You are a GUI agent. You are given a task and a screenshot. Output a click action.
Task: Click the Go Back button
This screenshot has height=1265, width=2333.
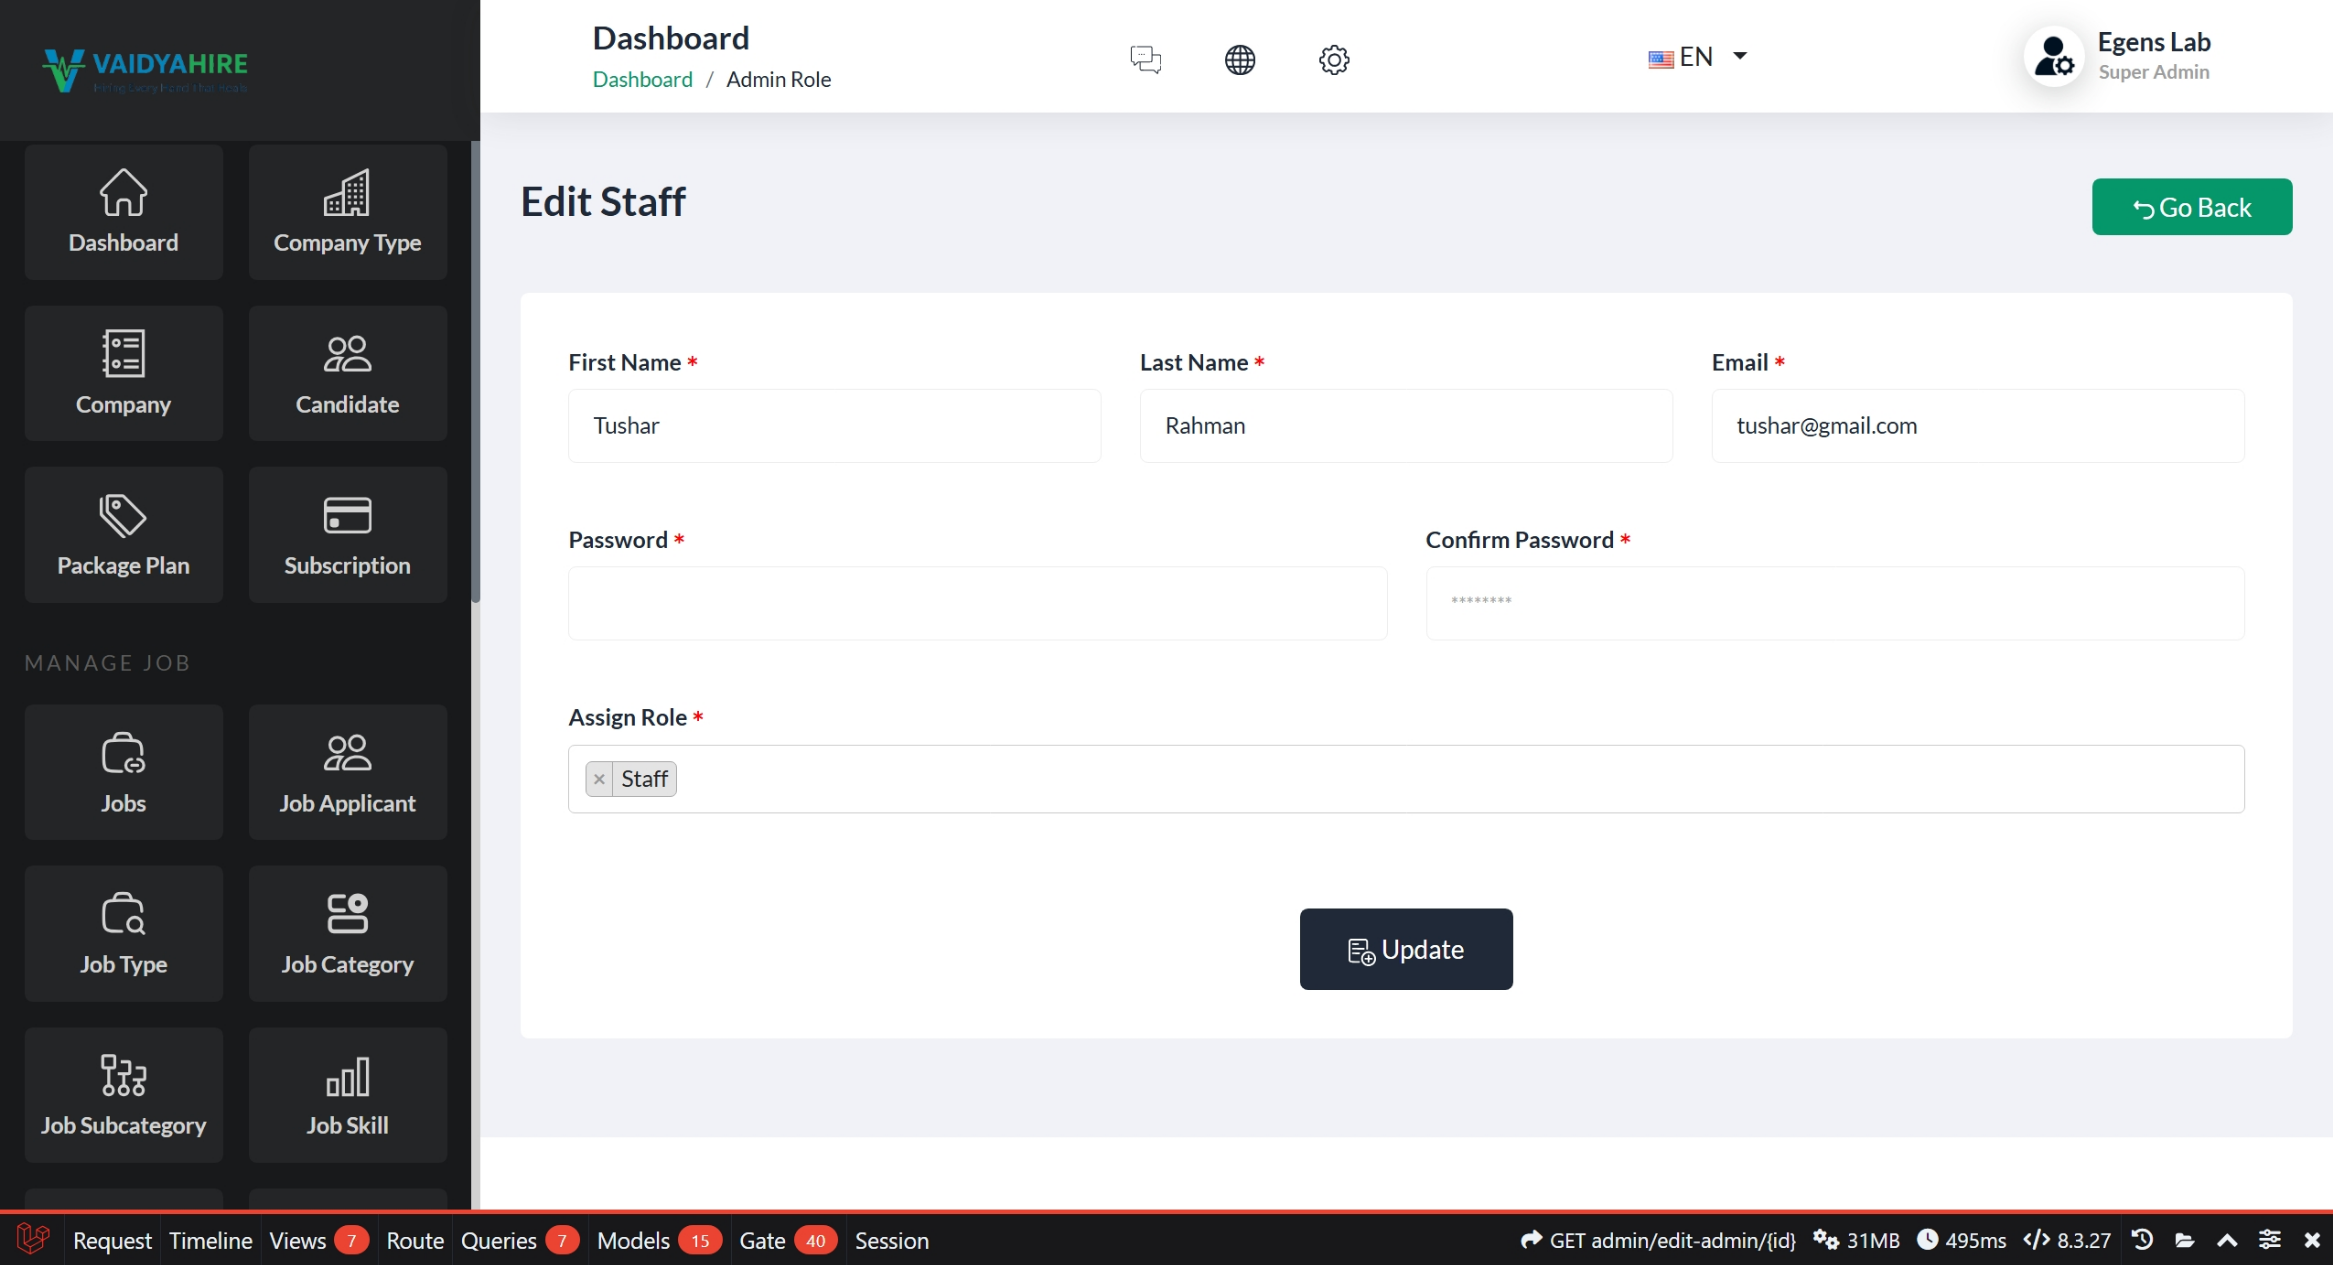pos(2191,207)
